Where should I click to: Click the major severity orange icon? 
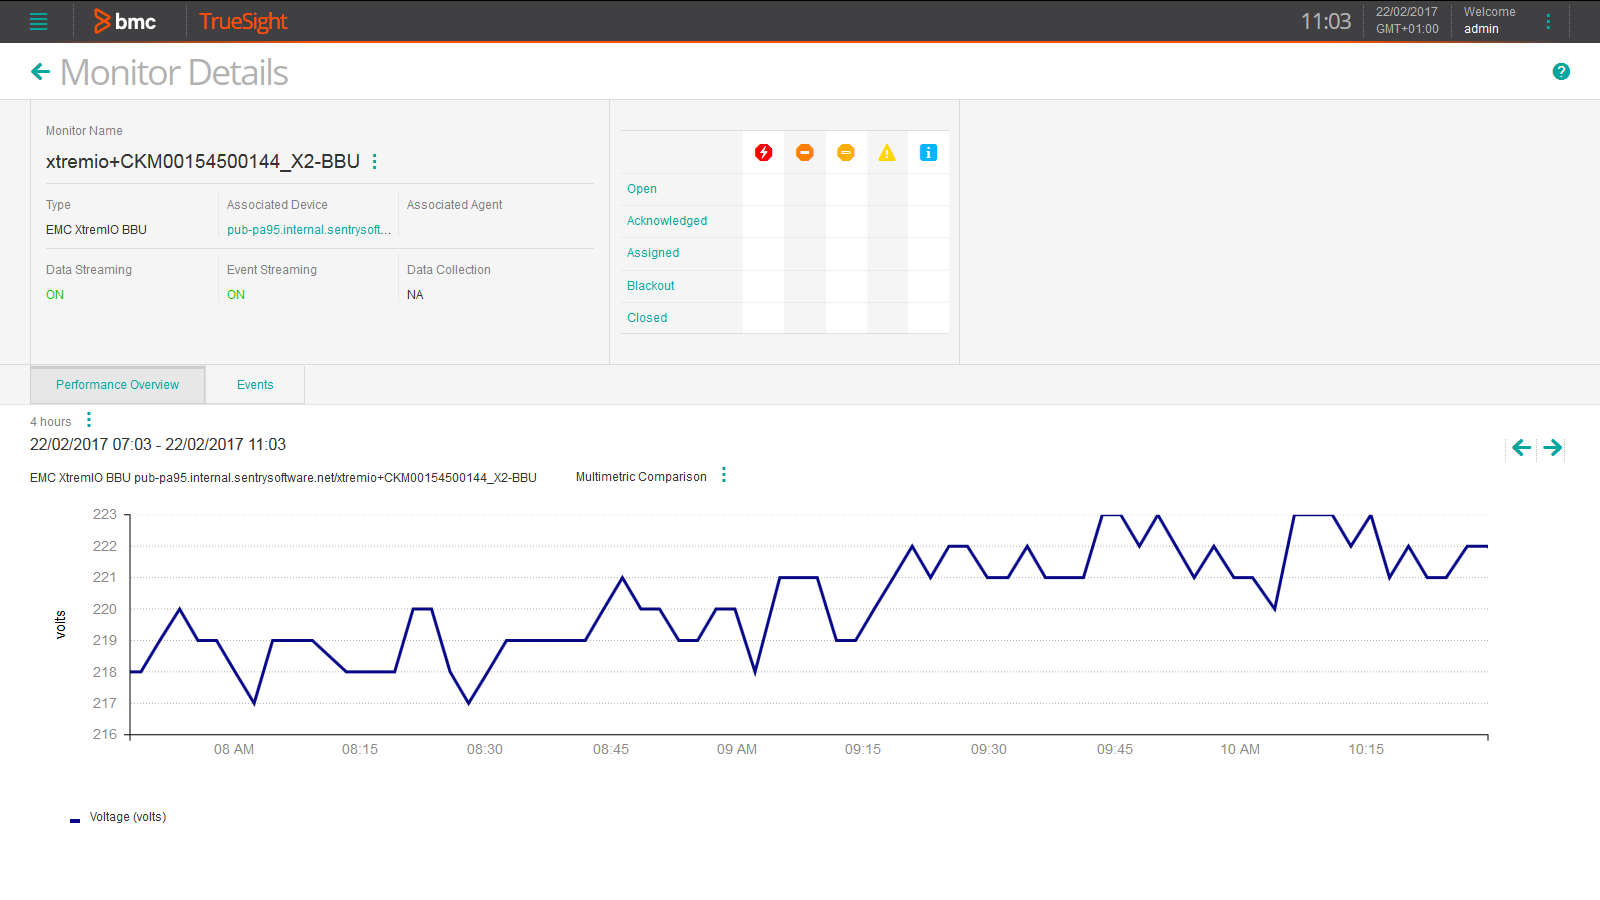tap(805, 152)
